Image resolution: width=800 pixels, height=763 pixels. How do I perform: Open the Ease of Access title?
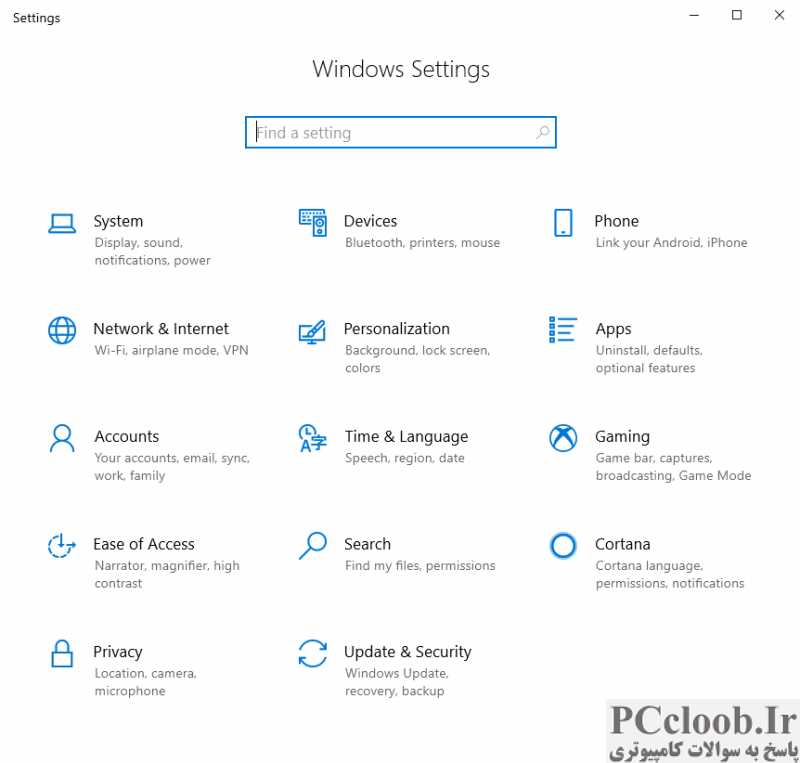click(144, 544)
